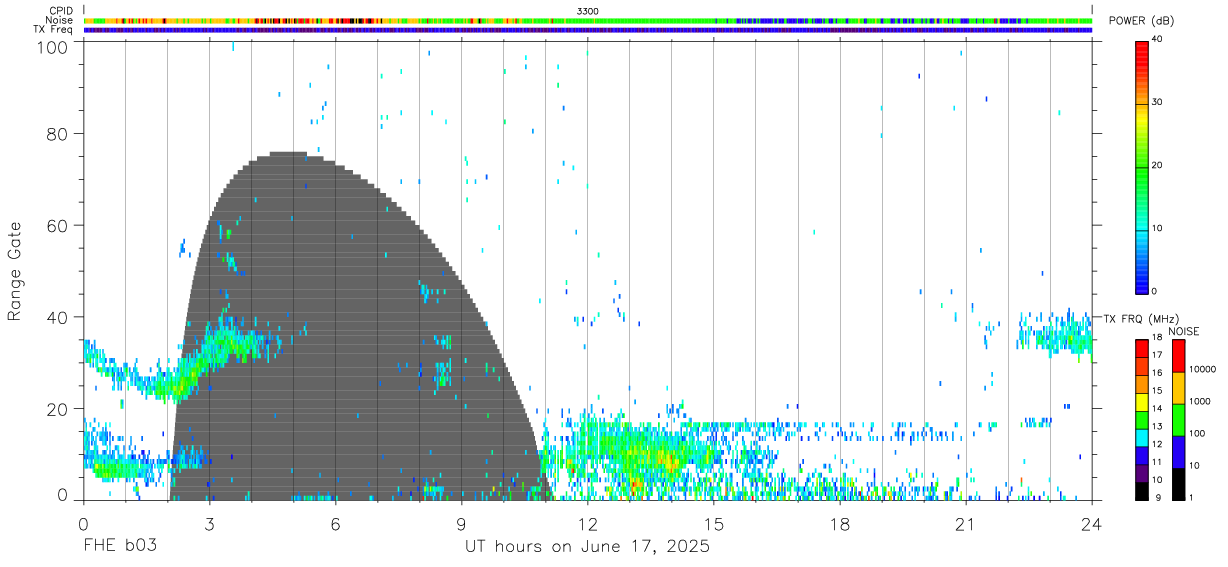Click the Noise color strip above the plot
The height and width of the screenshot is (567, 1228).
[x=588, y=20]
